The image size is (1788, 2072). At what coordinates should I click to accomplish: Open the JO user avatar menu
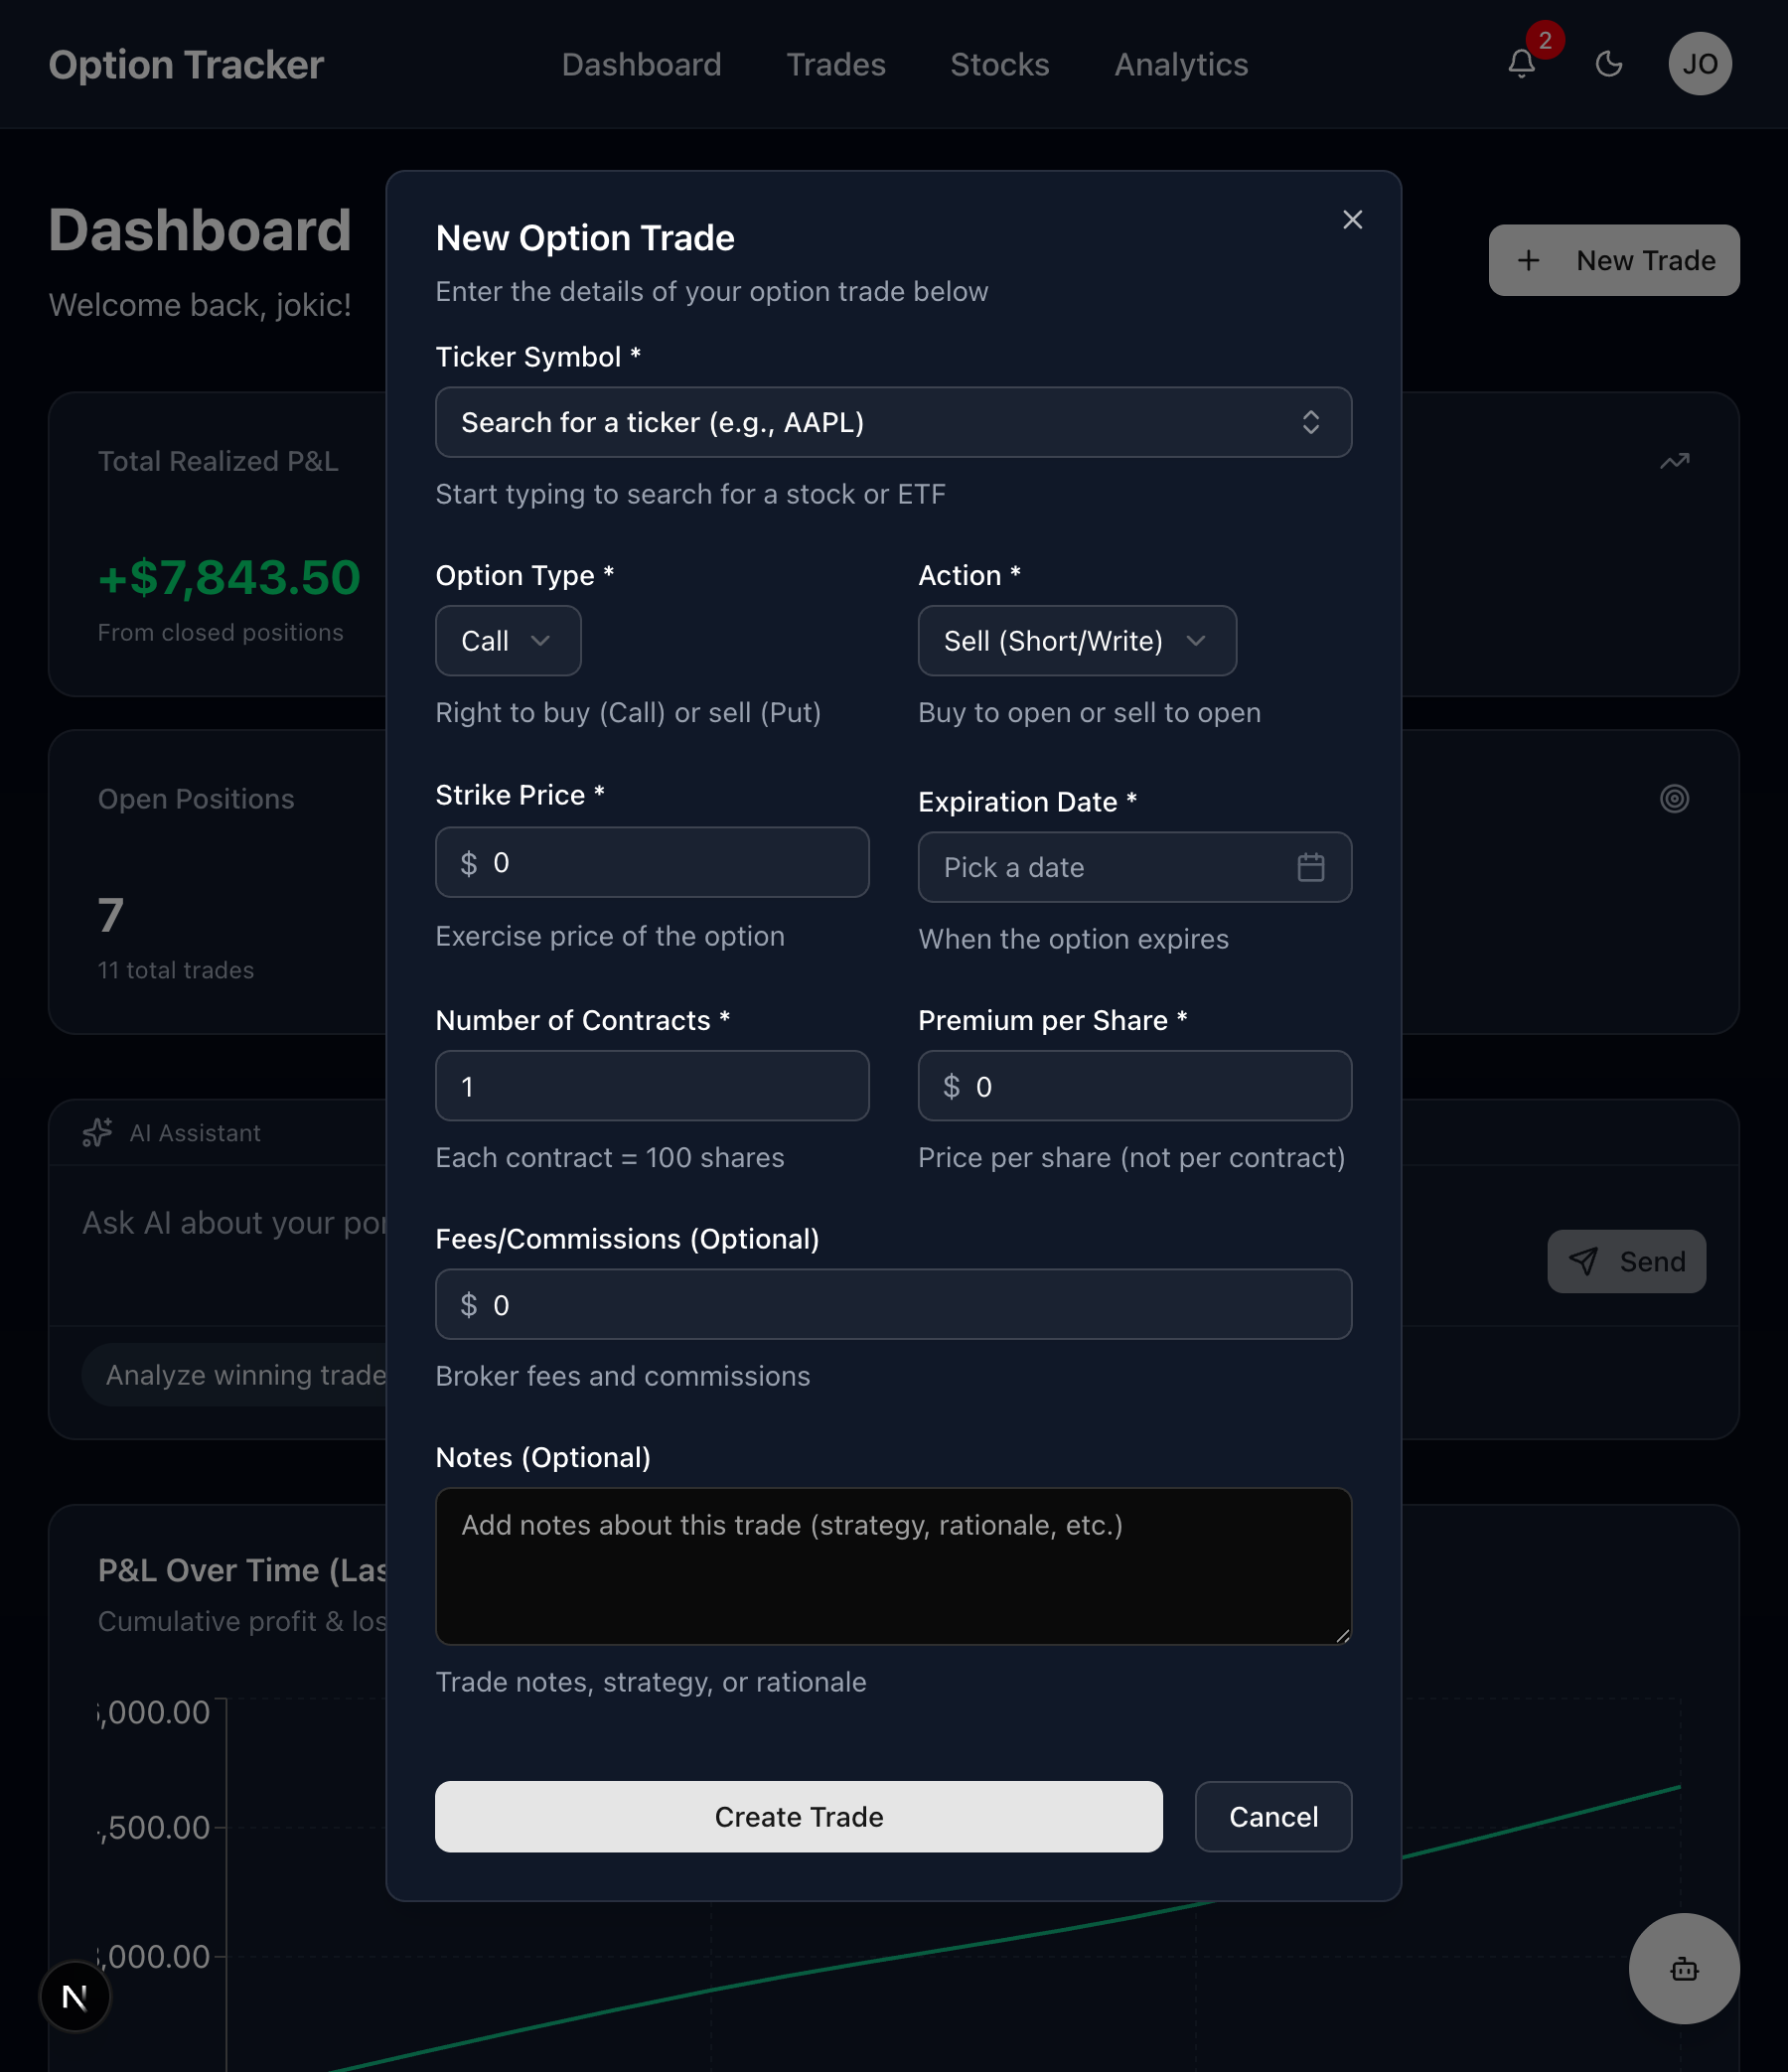pos(1699,65)
